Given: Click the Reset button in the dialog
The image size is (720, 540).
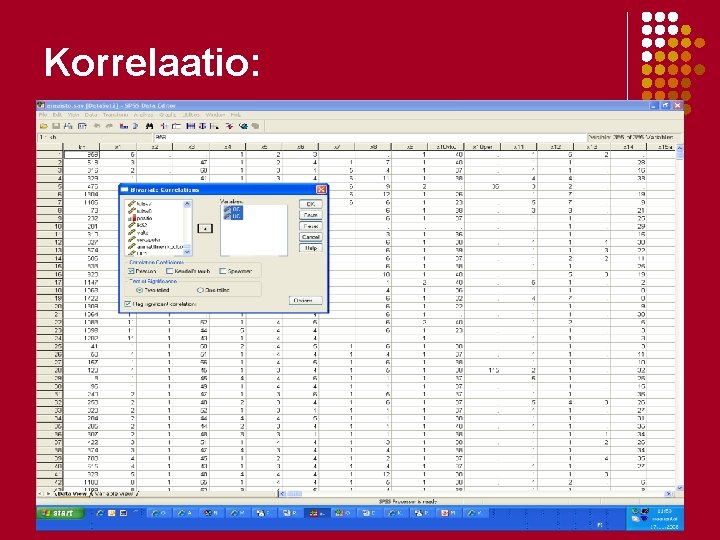Looking at the screenshot, I should pos(310,226).
